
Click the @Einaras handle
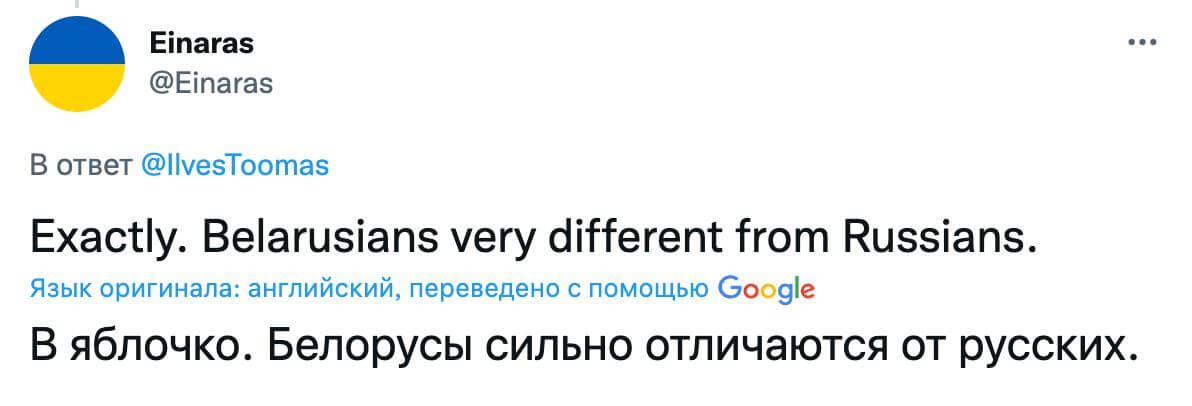click(210, 84)
